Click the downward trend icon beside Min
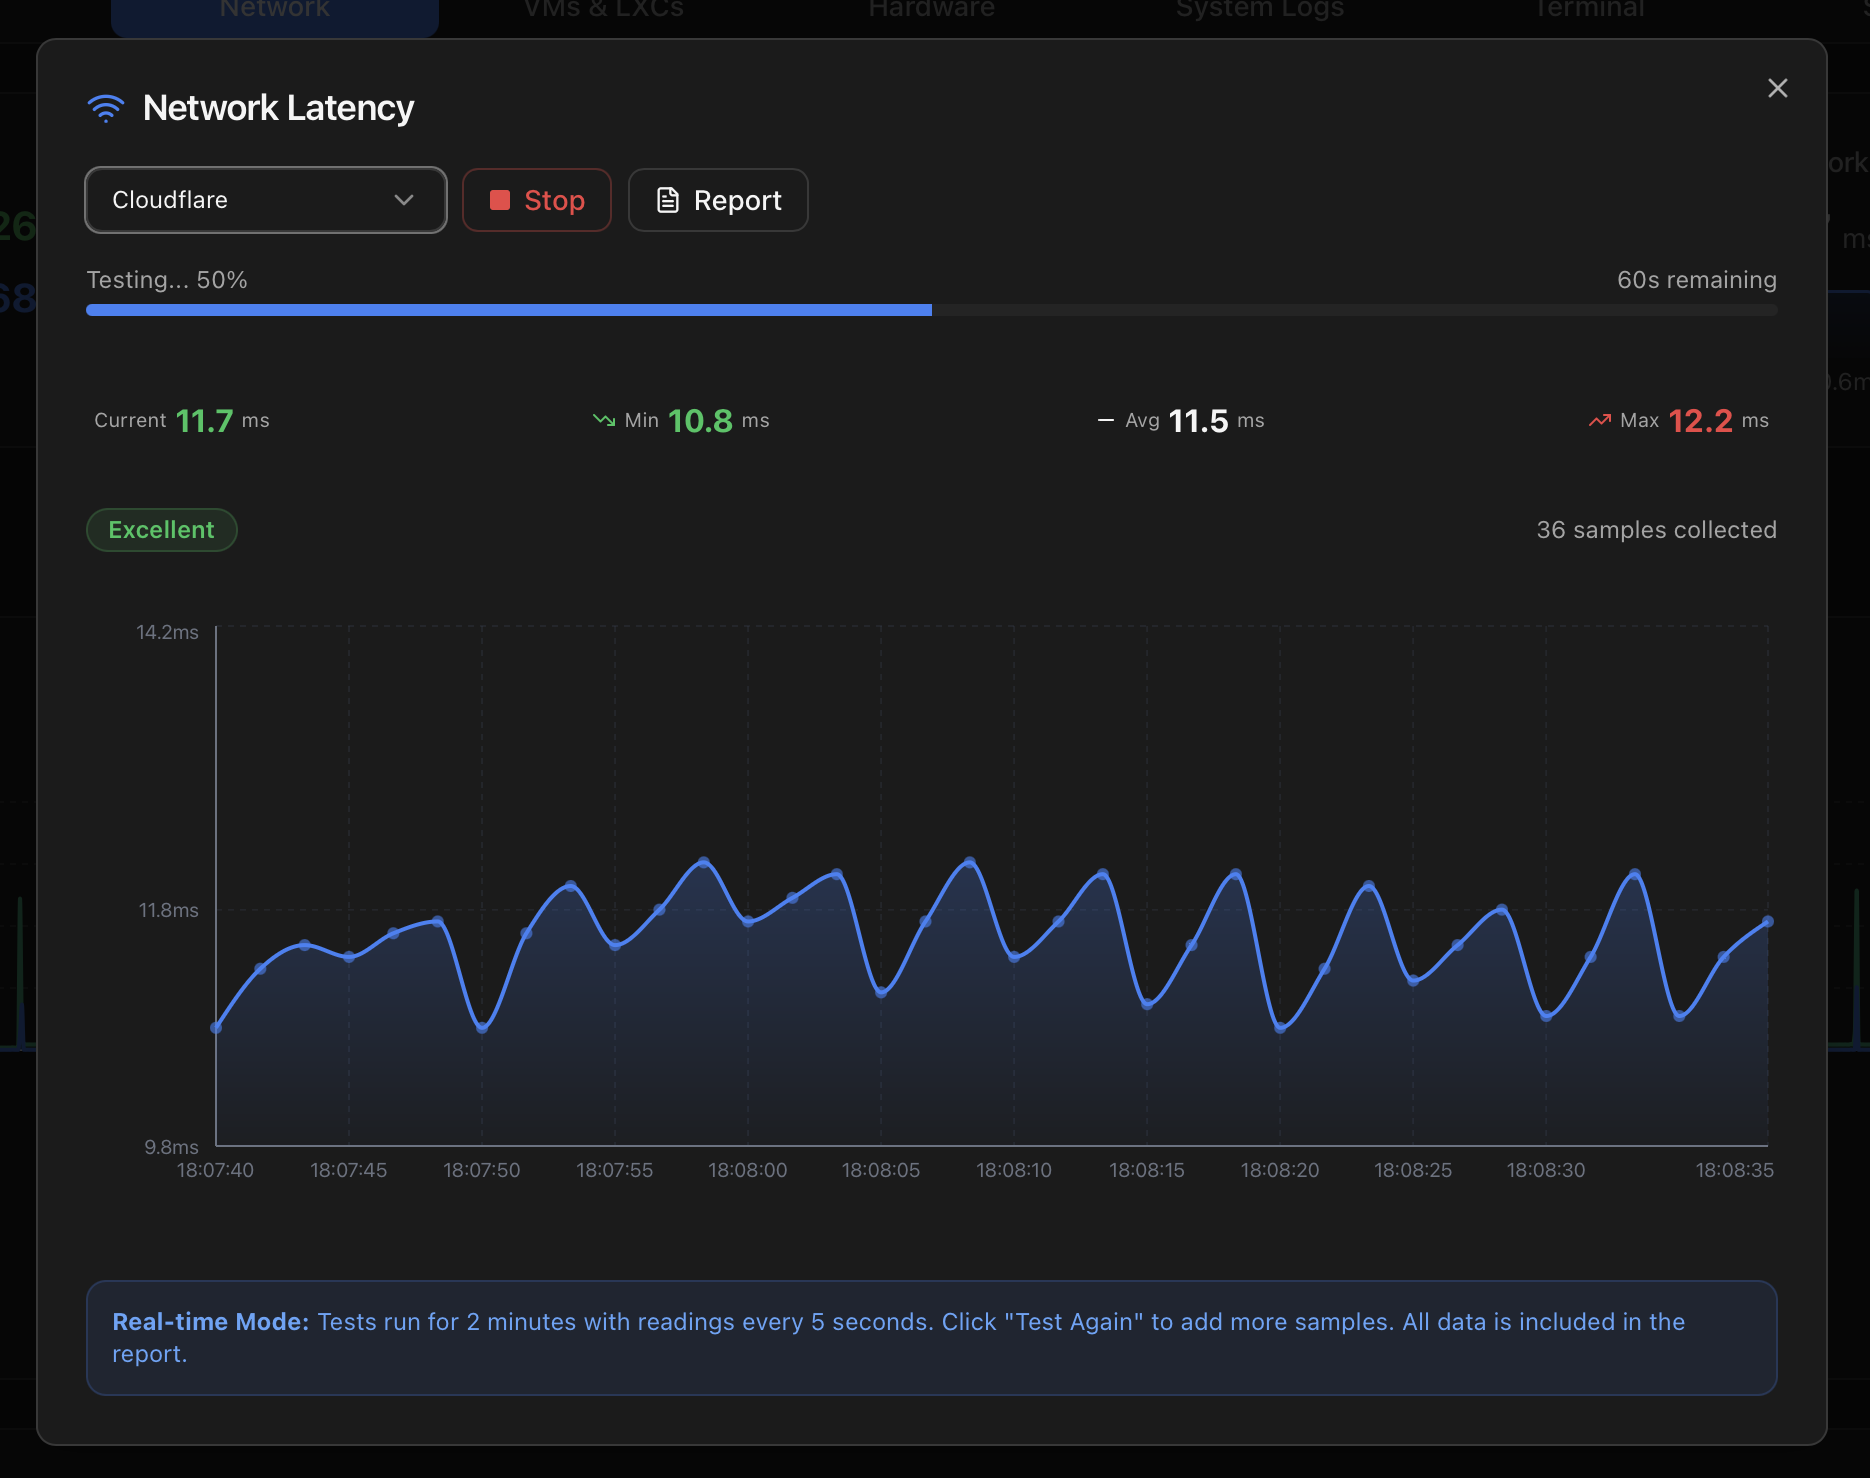Viewport: 1870px width, 1478px height. click(x=604, y=420)
